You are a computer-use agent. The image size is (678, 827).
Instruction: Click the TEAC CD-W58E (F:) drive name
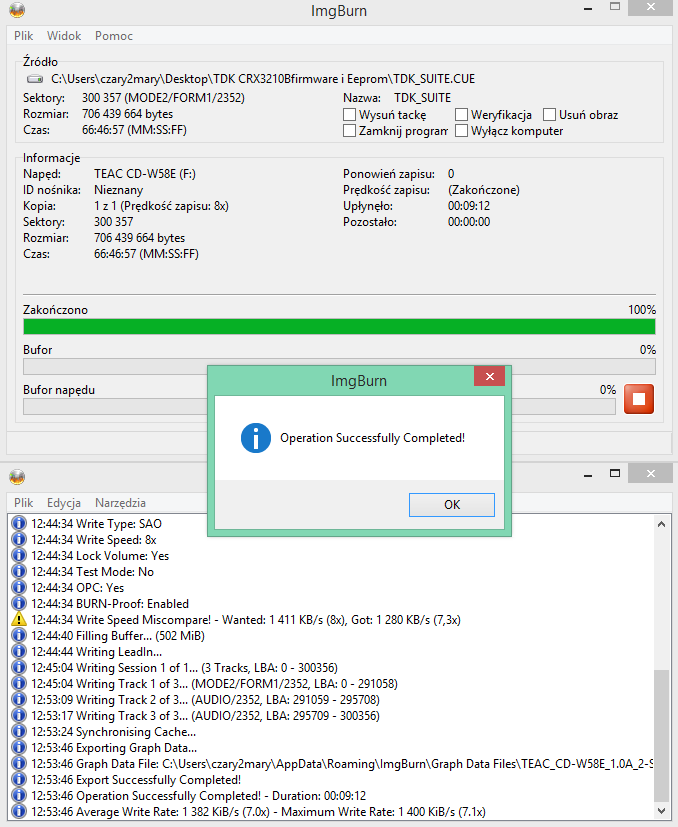(145, 174)
